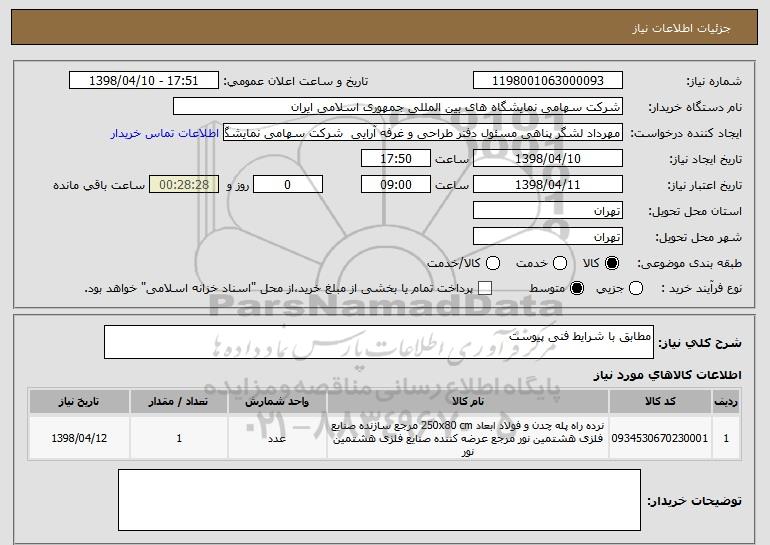Click the ساعت باقی مانده label
770x545 pixels.
point(99,185)
